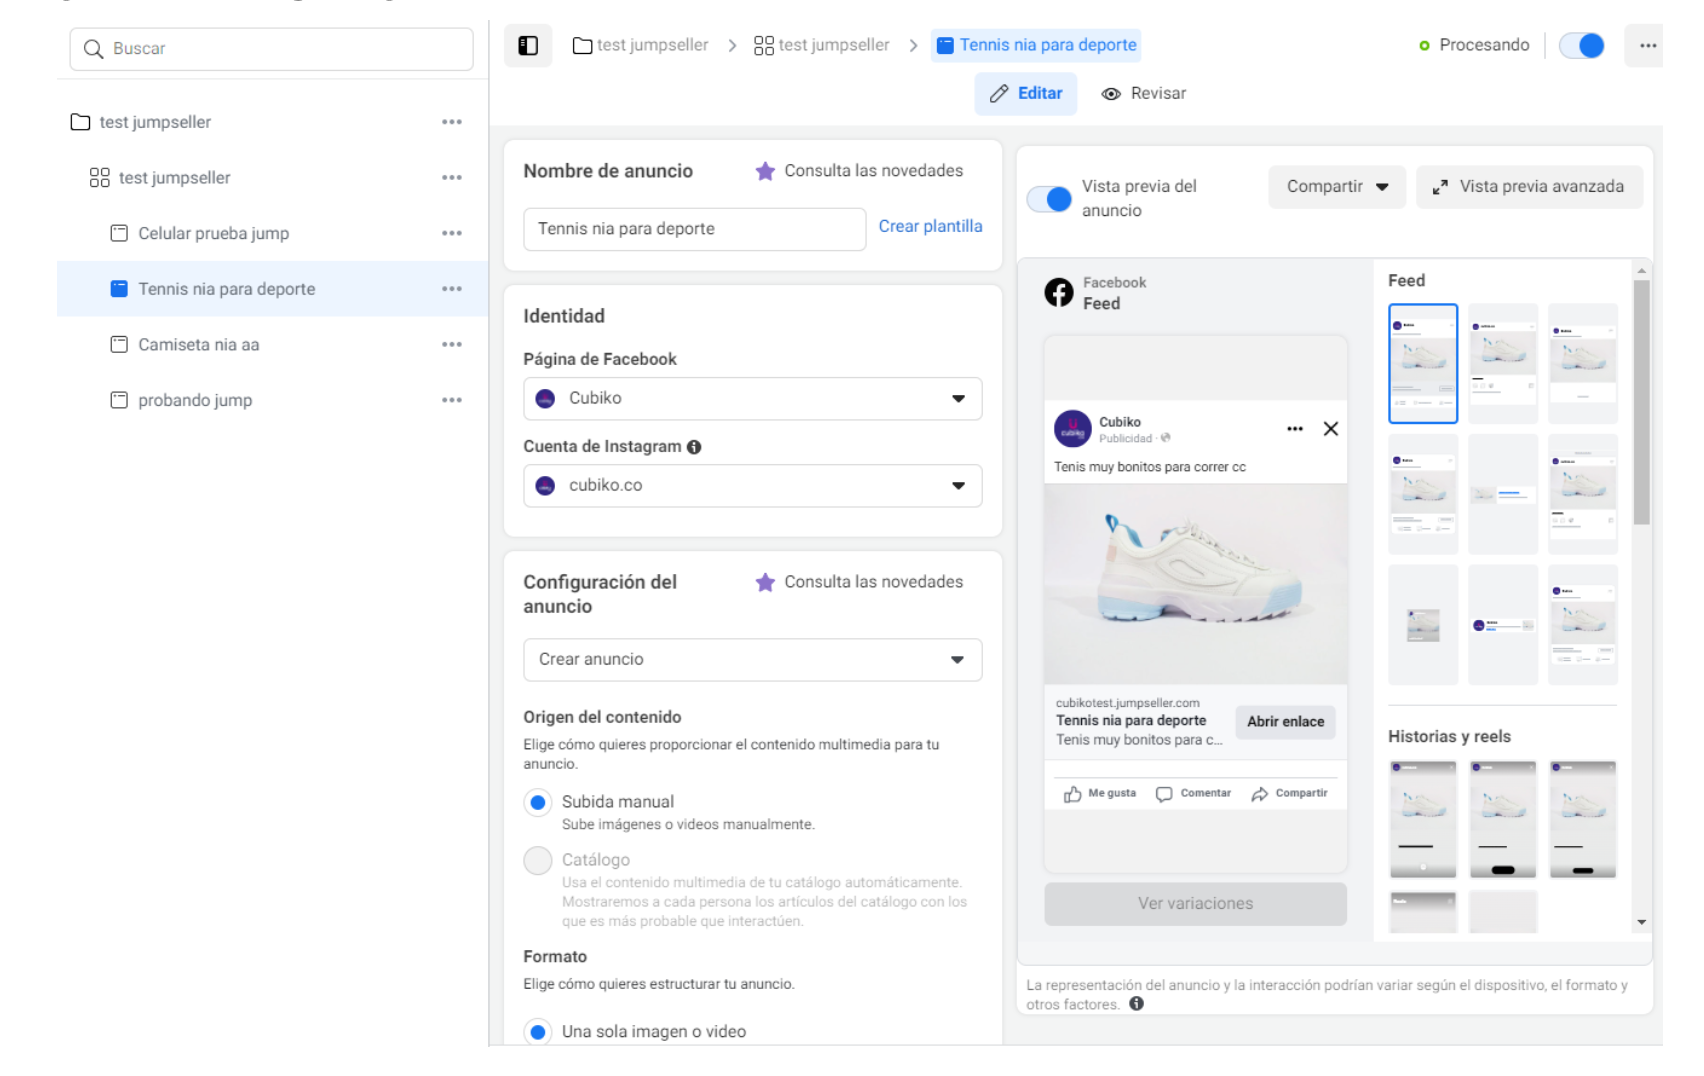Open the Cuenta de Instagram dropdown
Screen dimensions: 1704x1076
pos(752,486)
